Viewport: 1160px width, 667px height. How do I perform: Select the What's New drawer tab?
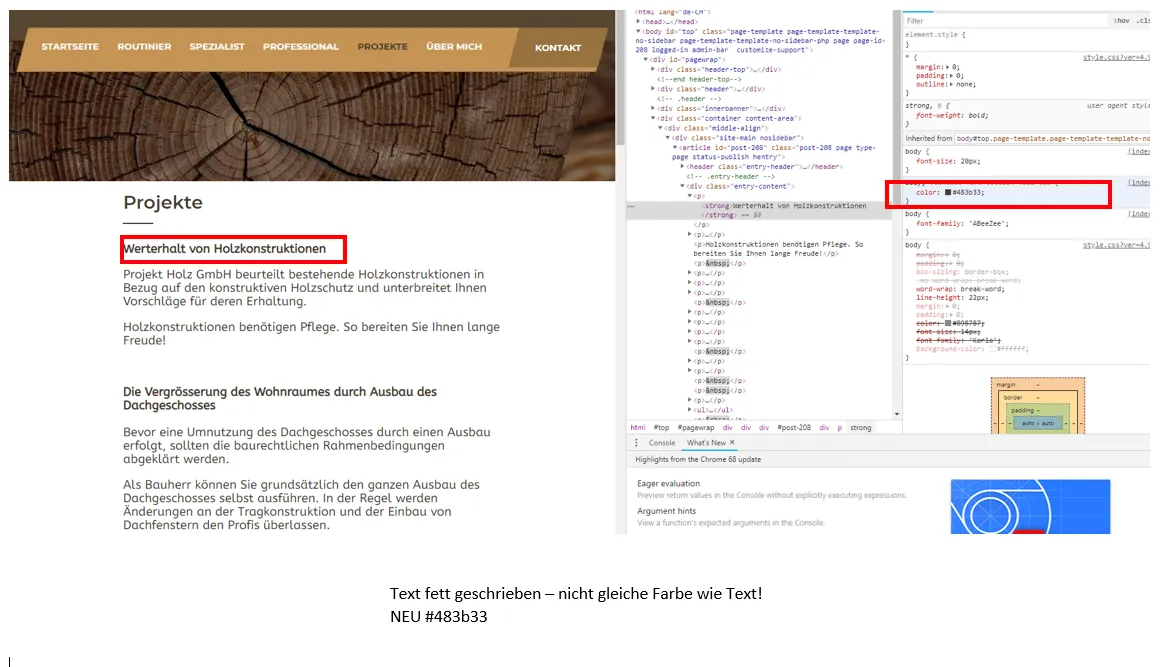click(706, 443)
